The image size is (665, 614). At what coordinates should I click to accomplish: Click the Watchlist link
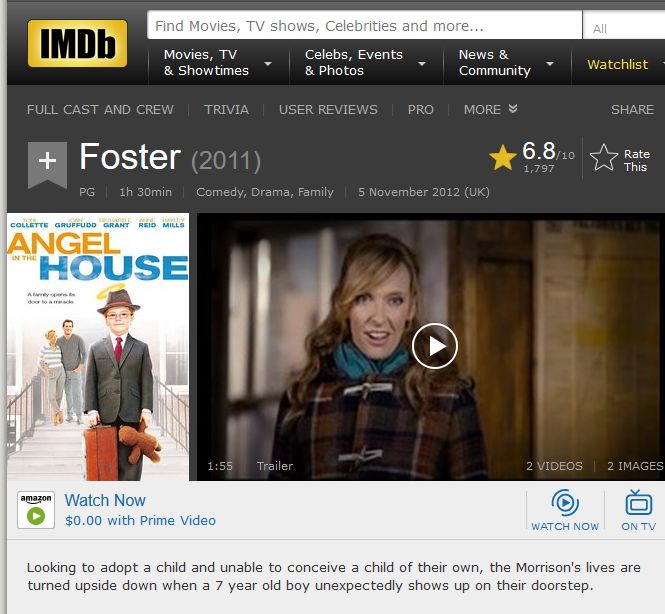[618, 64]
